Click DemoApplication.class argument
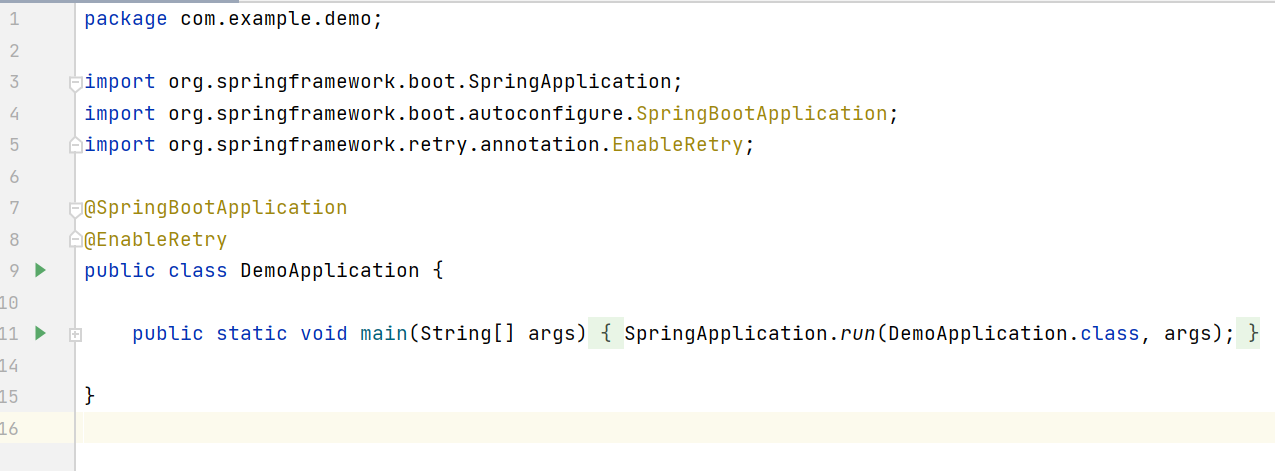1275x471 pixels. (x=1013, y=334)
